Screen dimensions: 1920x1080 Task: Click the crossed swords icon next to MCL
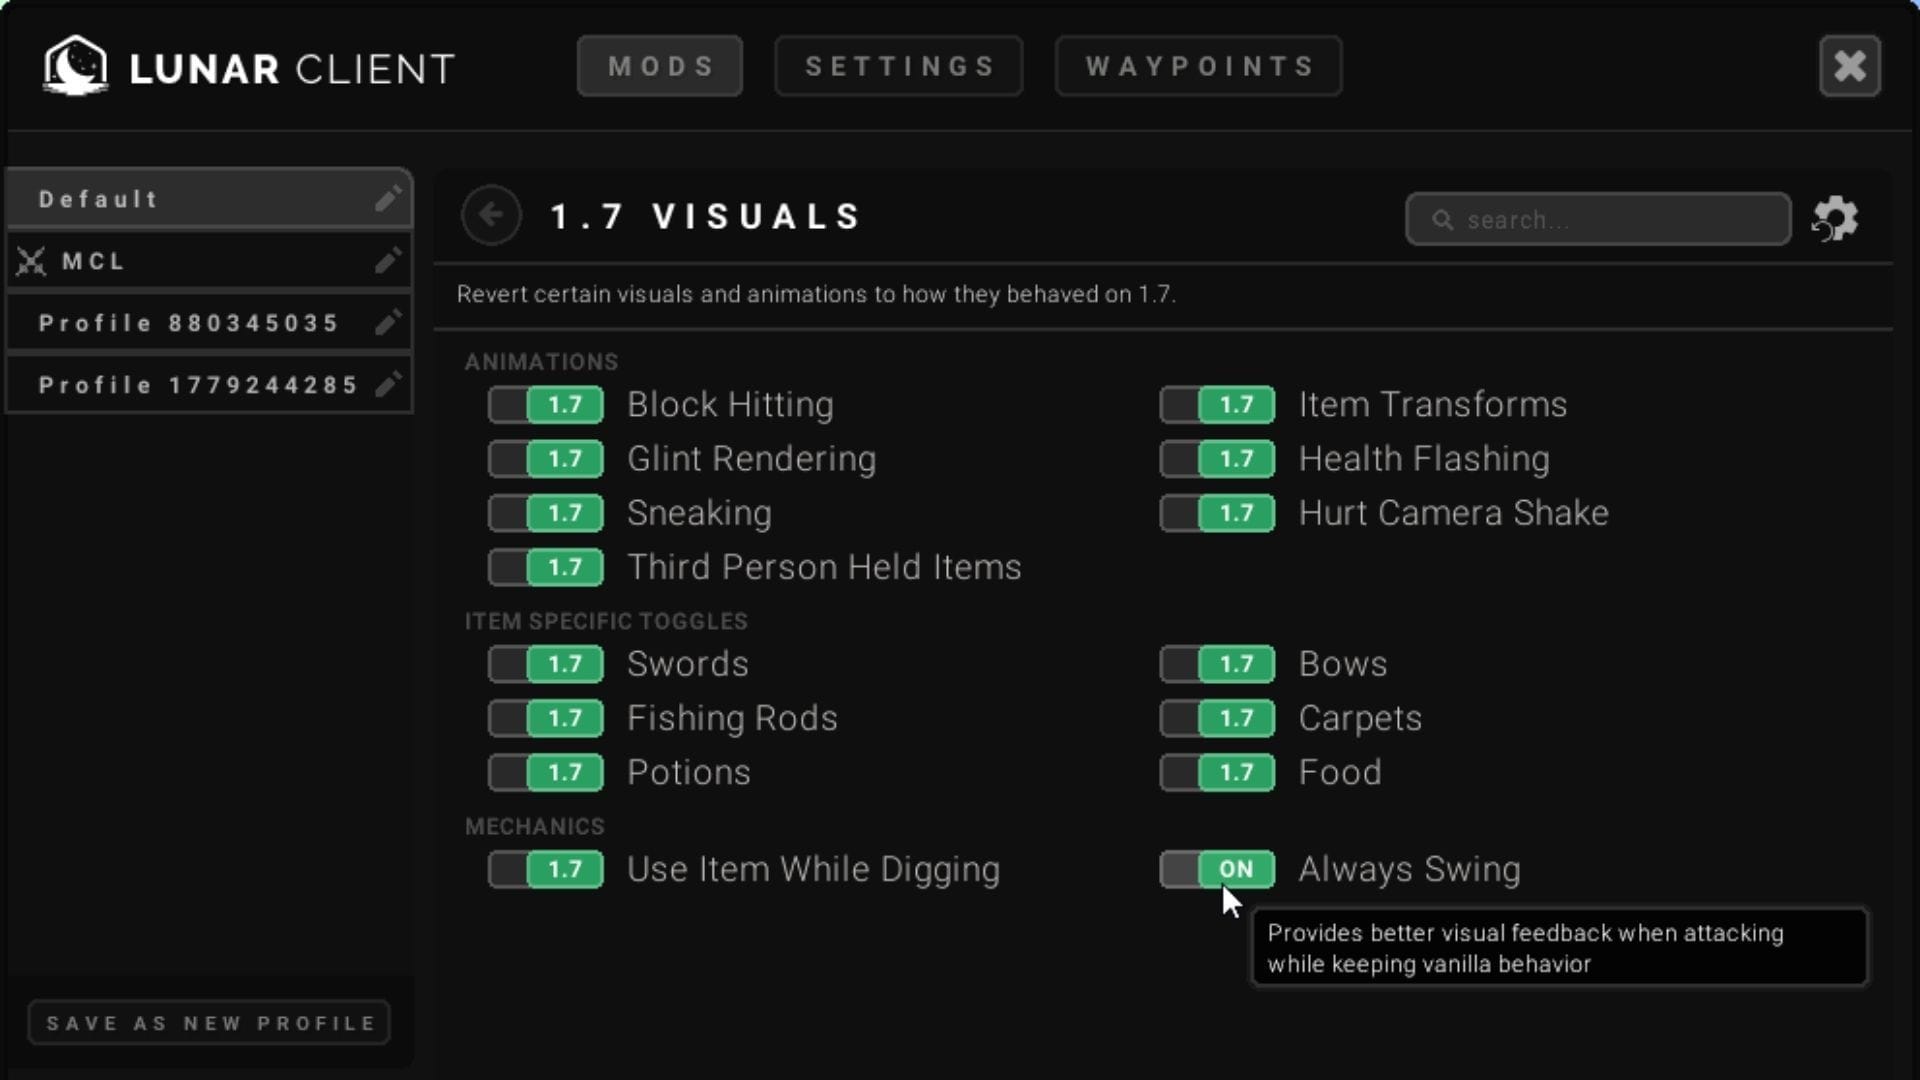31,261
